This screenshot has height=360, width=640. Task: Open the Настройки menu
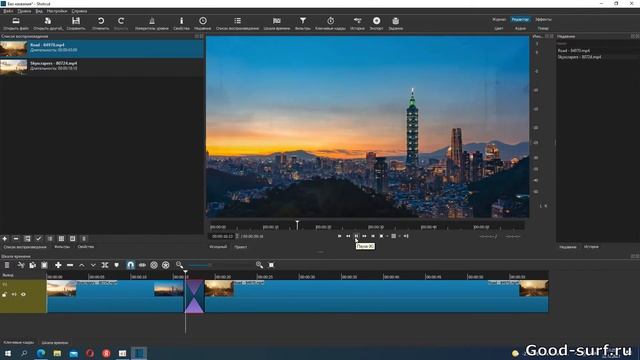tap(57, 11)
